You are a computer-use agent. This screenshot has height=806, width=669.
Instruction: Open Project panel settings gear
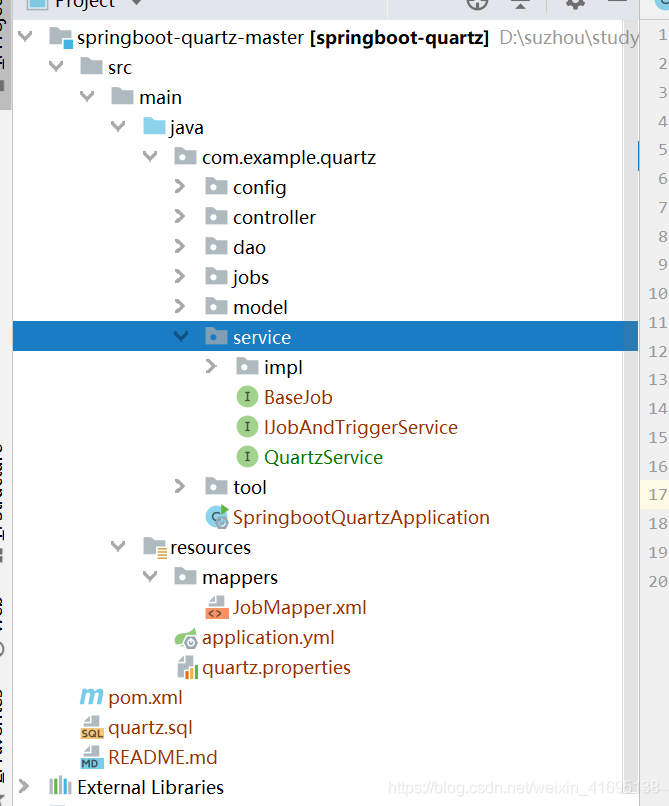point(575,4)
